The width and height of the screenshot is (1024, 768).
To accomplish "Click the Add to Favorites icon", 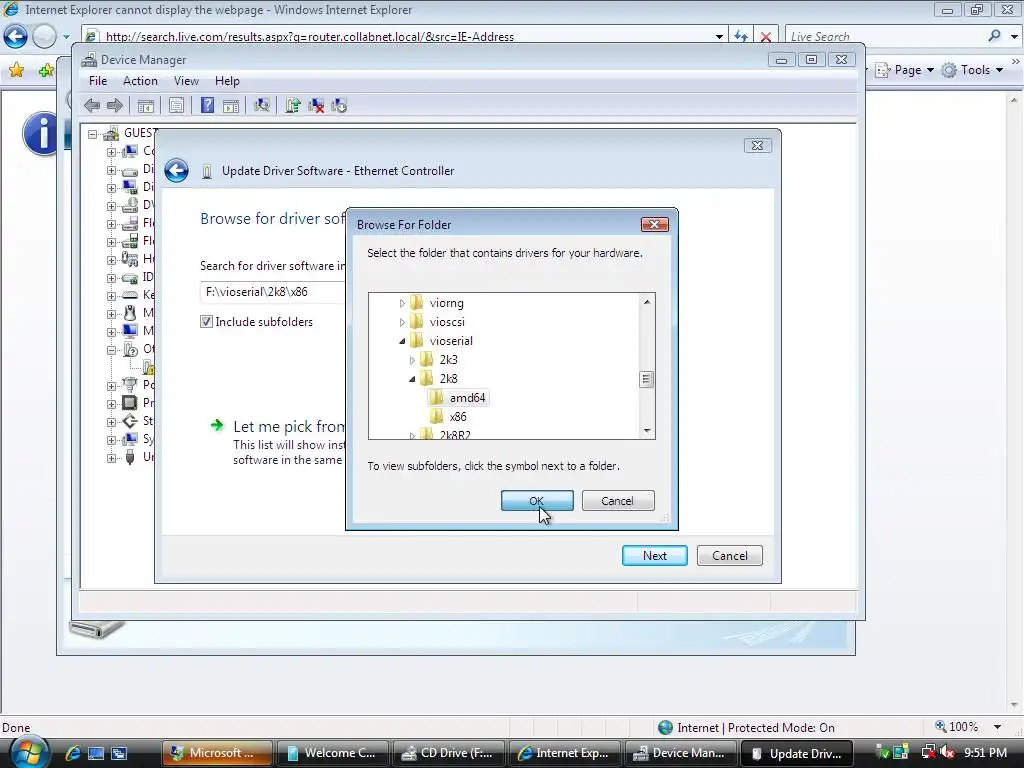I will [x=46, y=70].
